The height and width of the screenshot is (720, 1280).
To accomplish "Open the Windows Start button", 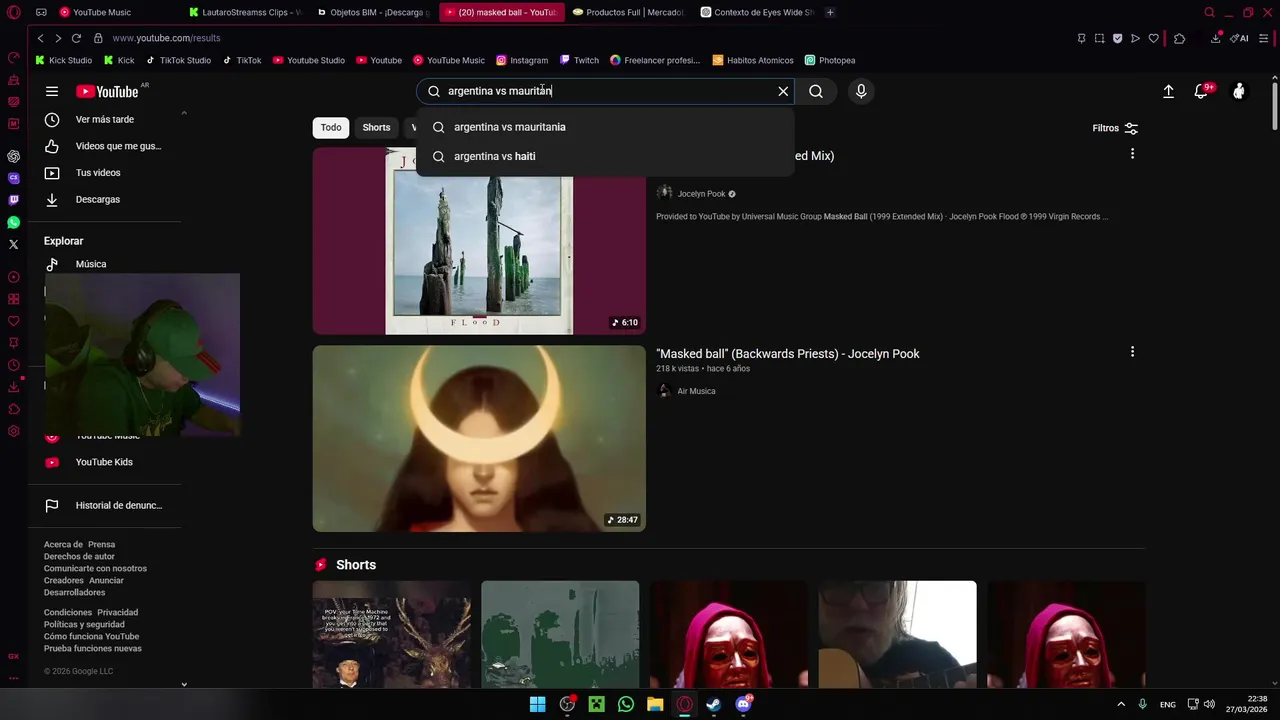I will pyautogui.click(x=538, y=704).
